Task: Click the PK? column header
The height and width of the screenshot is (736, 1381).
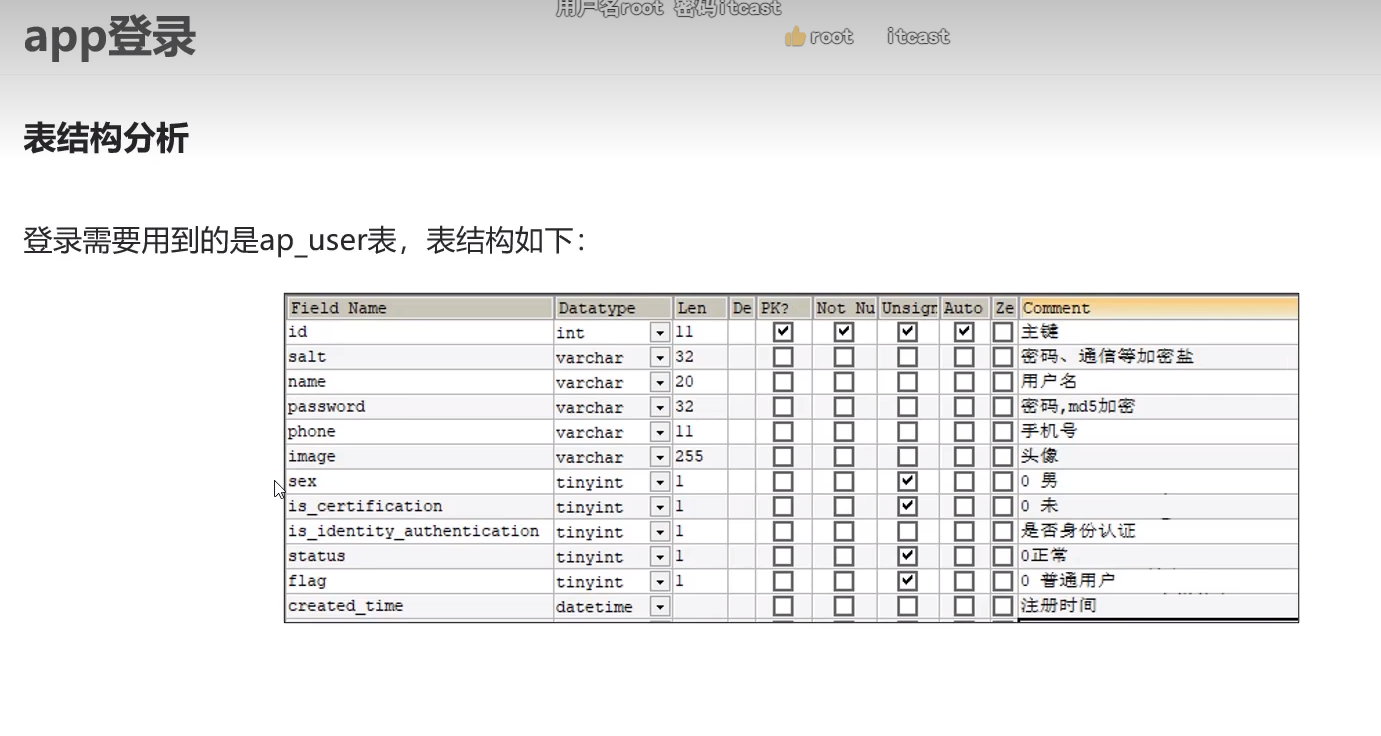Action: pos(783,308)
